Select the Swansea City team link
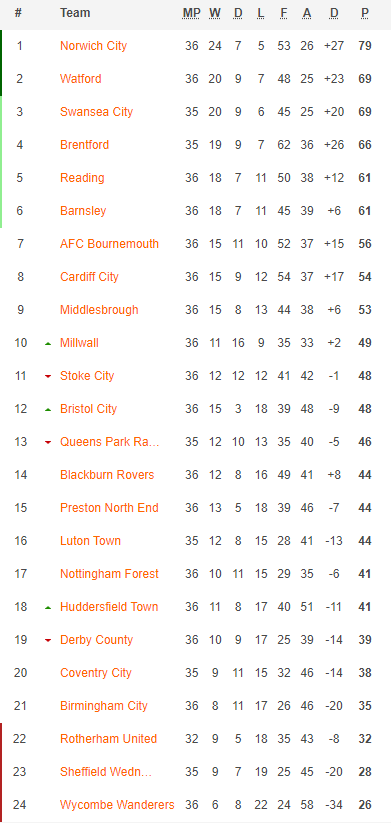This screenshot has height=823, width=391. 97,112
